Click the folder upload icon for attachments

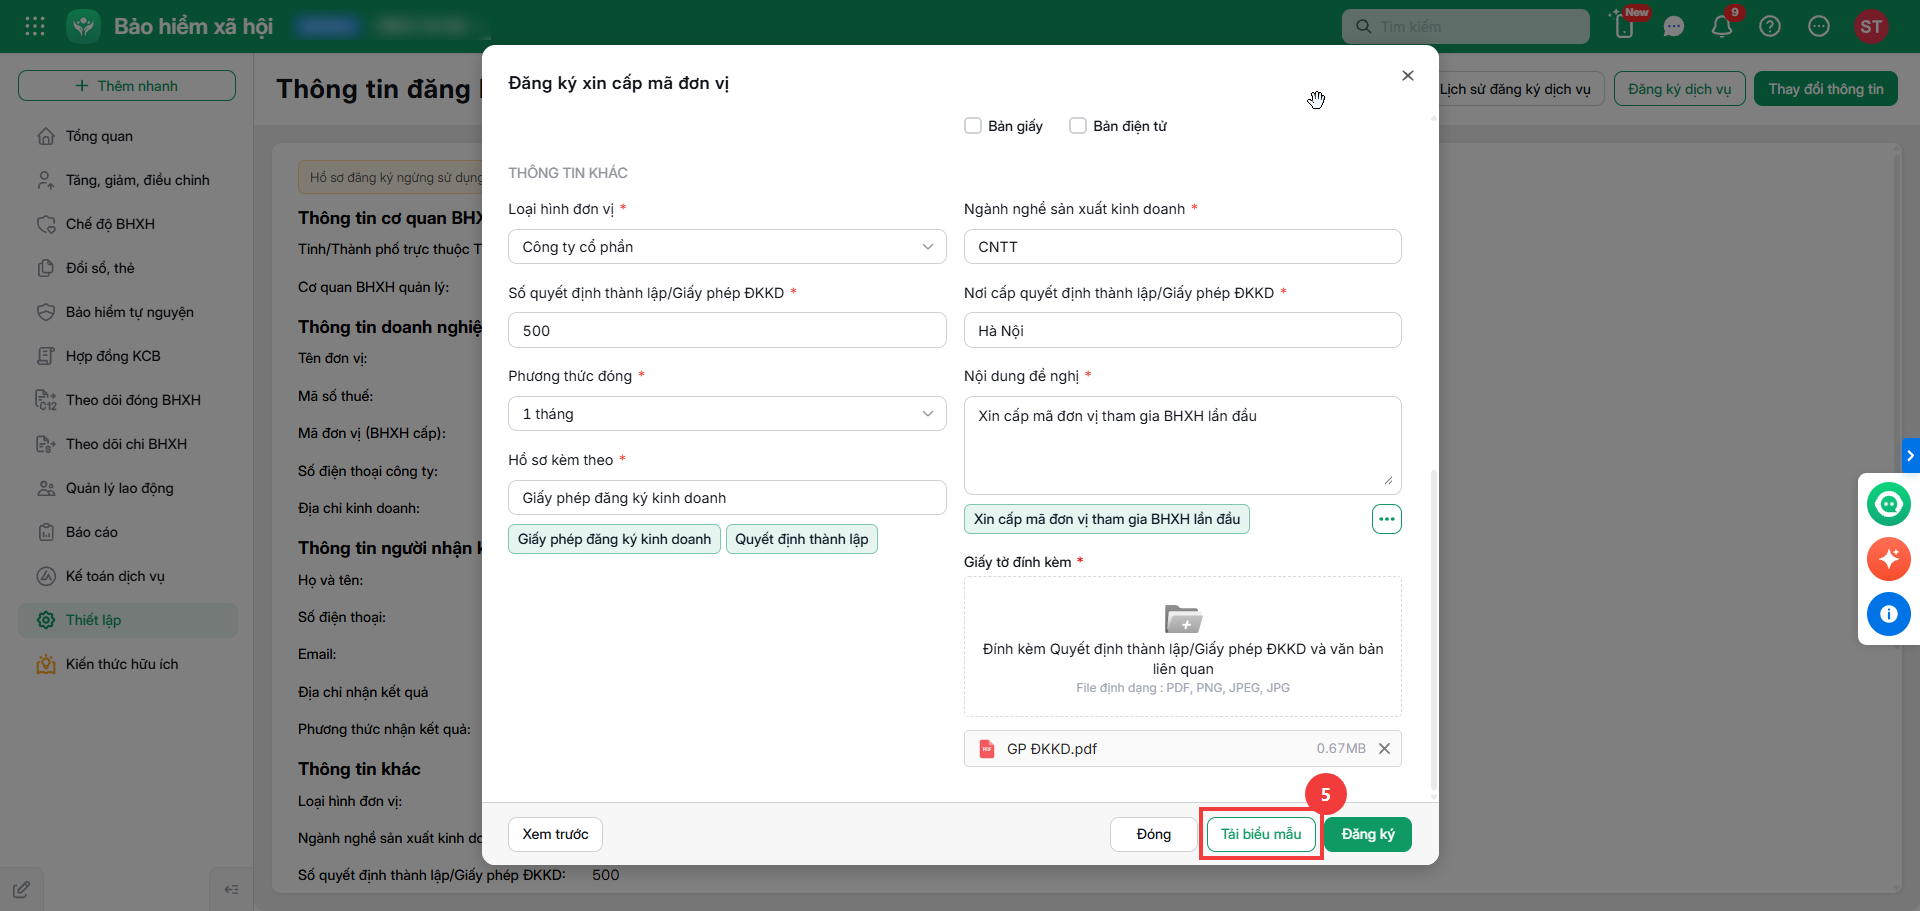(x=1183, y=619)
